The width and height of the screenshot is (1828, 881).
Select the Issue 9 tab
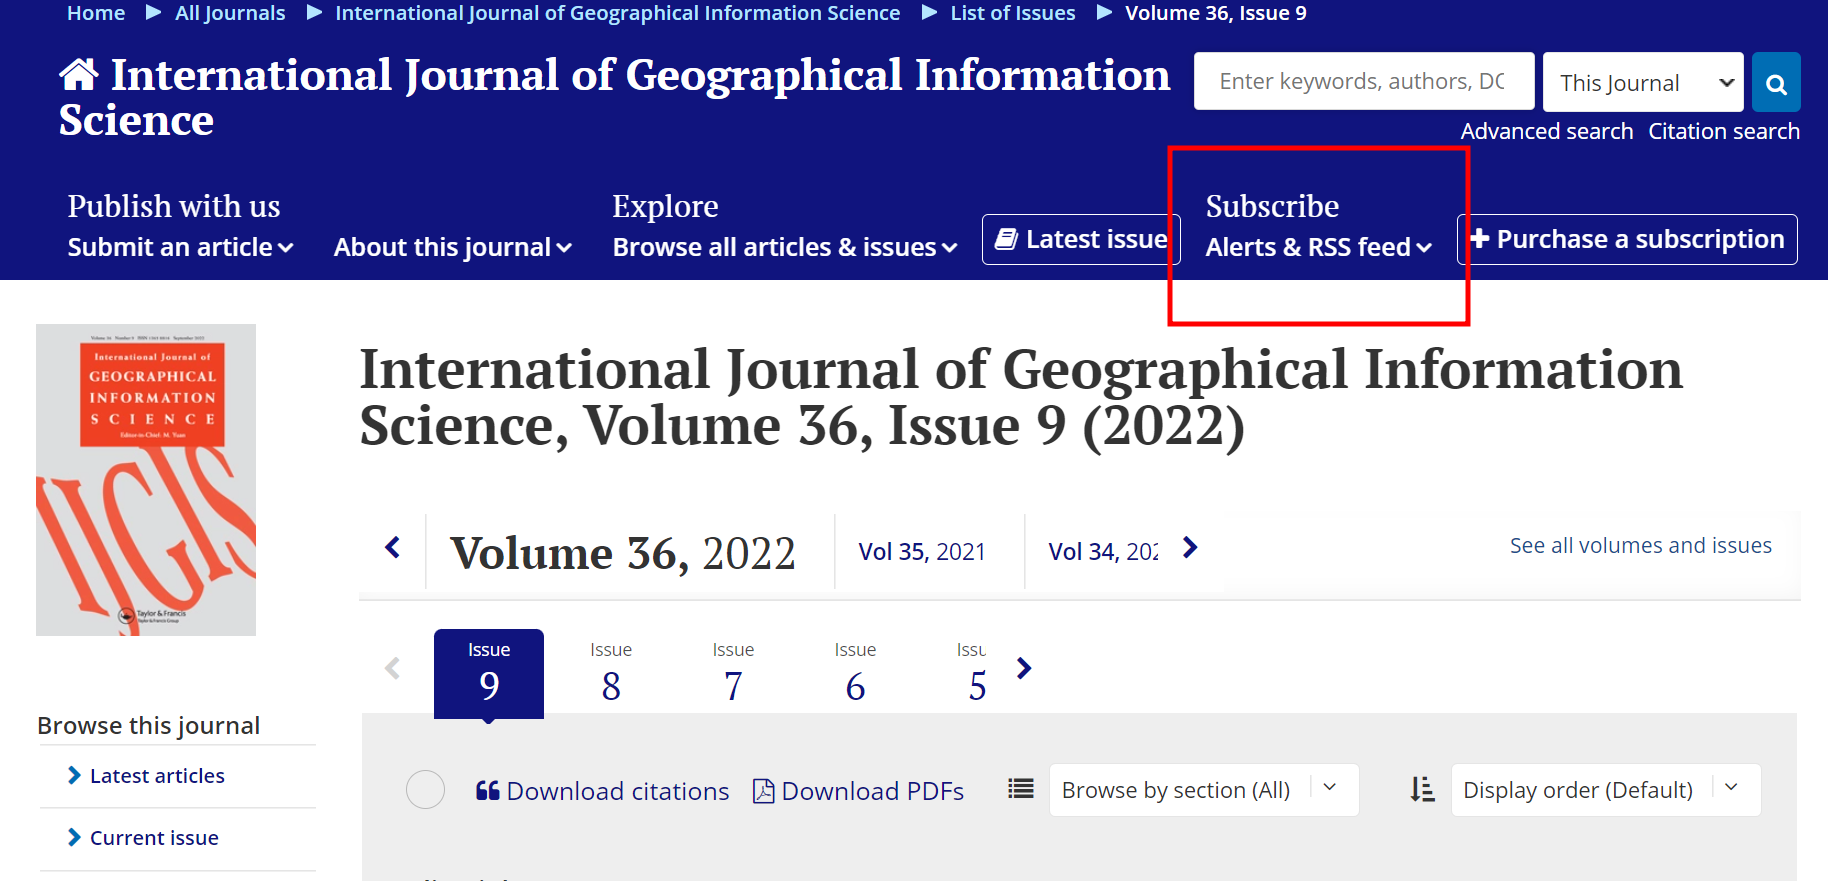pyautogui.click(x=489, y=673)
